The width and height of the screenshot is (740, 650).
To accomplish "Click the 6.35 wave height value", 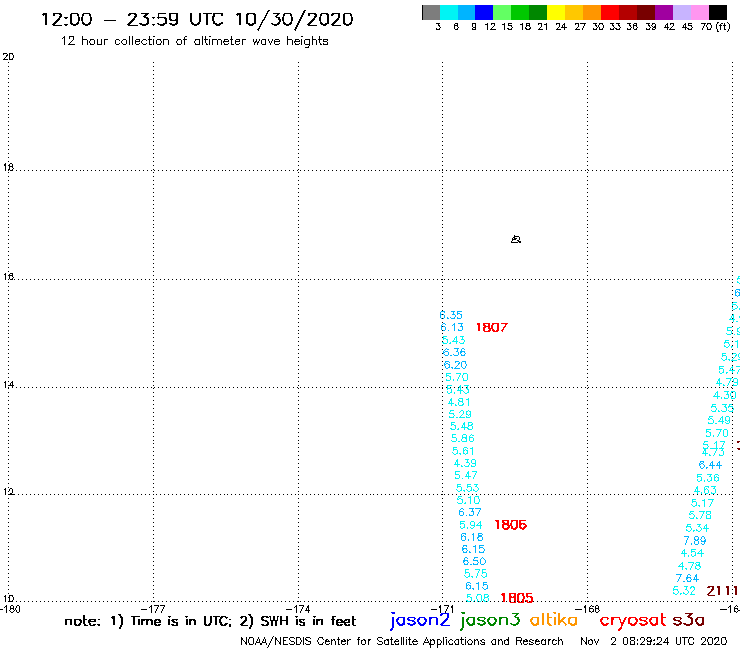I will [x=451, y=315].
